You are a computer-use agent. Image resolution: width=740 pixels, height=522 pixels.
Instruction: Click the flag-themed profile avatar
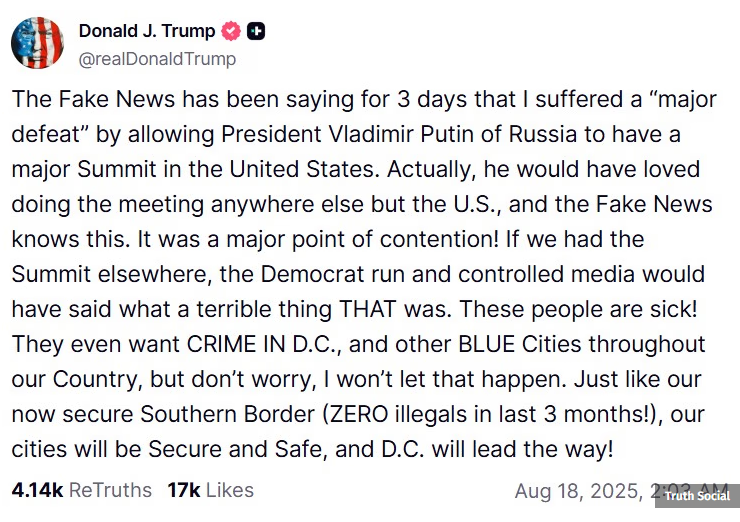click(38, 43)
